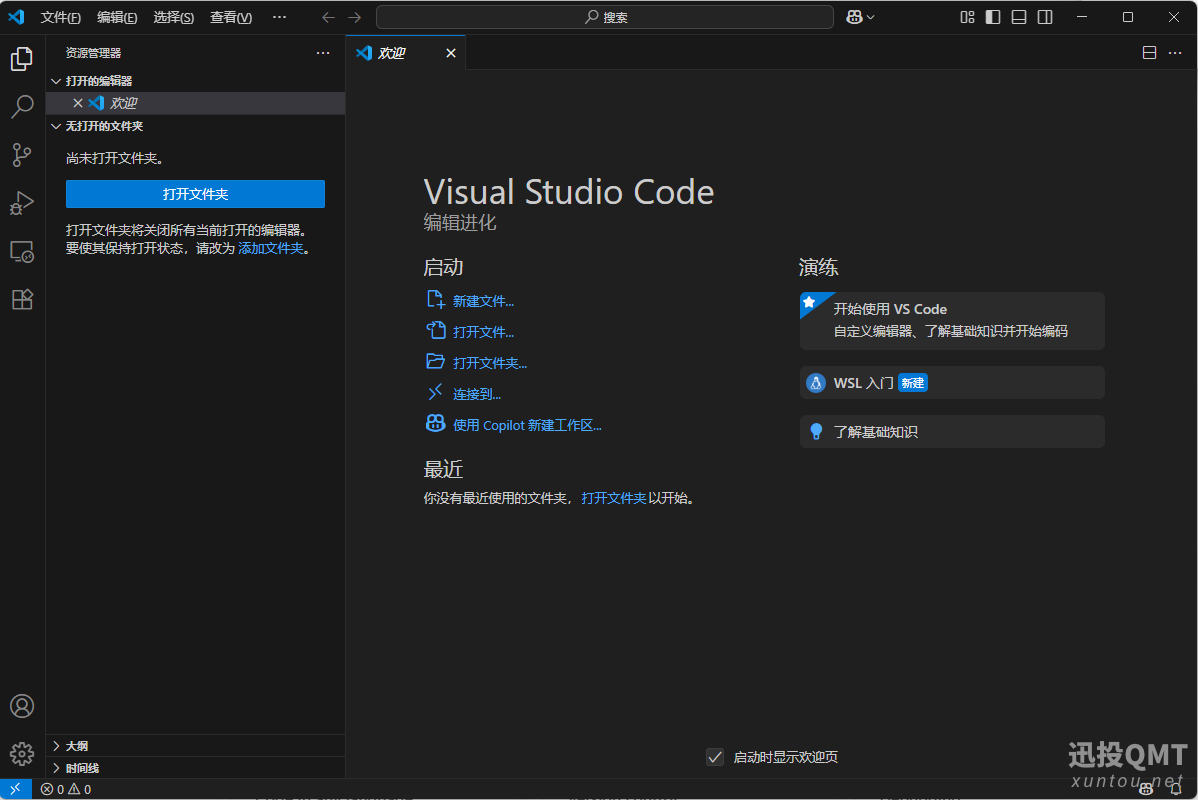The width and height of the screenshot is (1198, 800).
Task: Toggle the bottom panel
Action: pyautogui.click(x=1019, y=17)
